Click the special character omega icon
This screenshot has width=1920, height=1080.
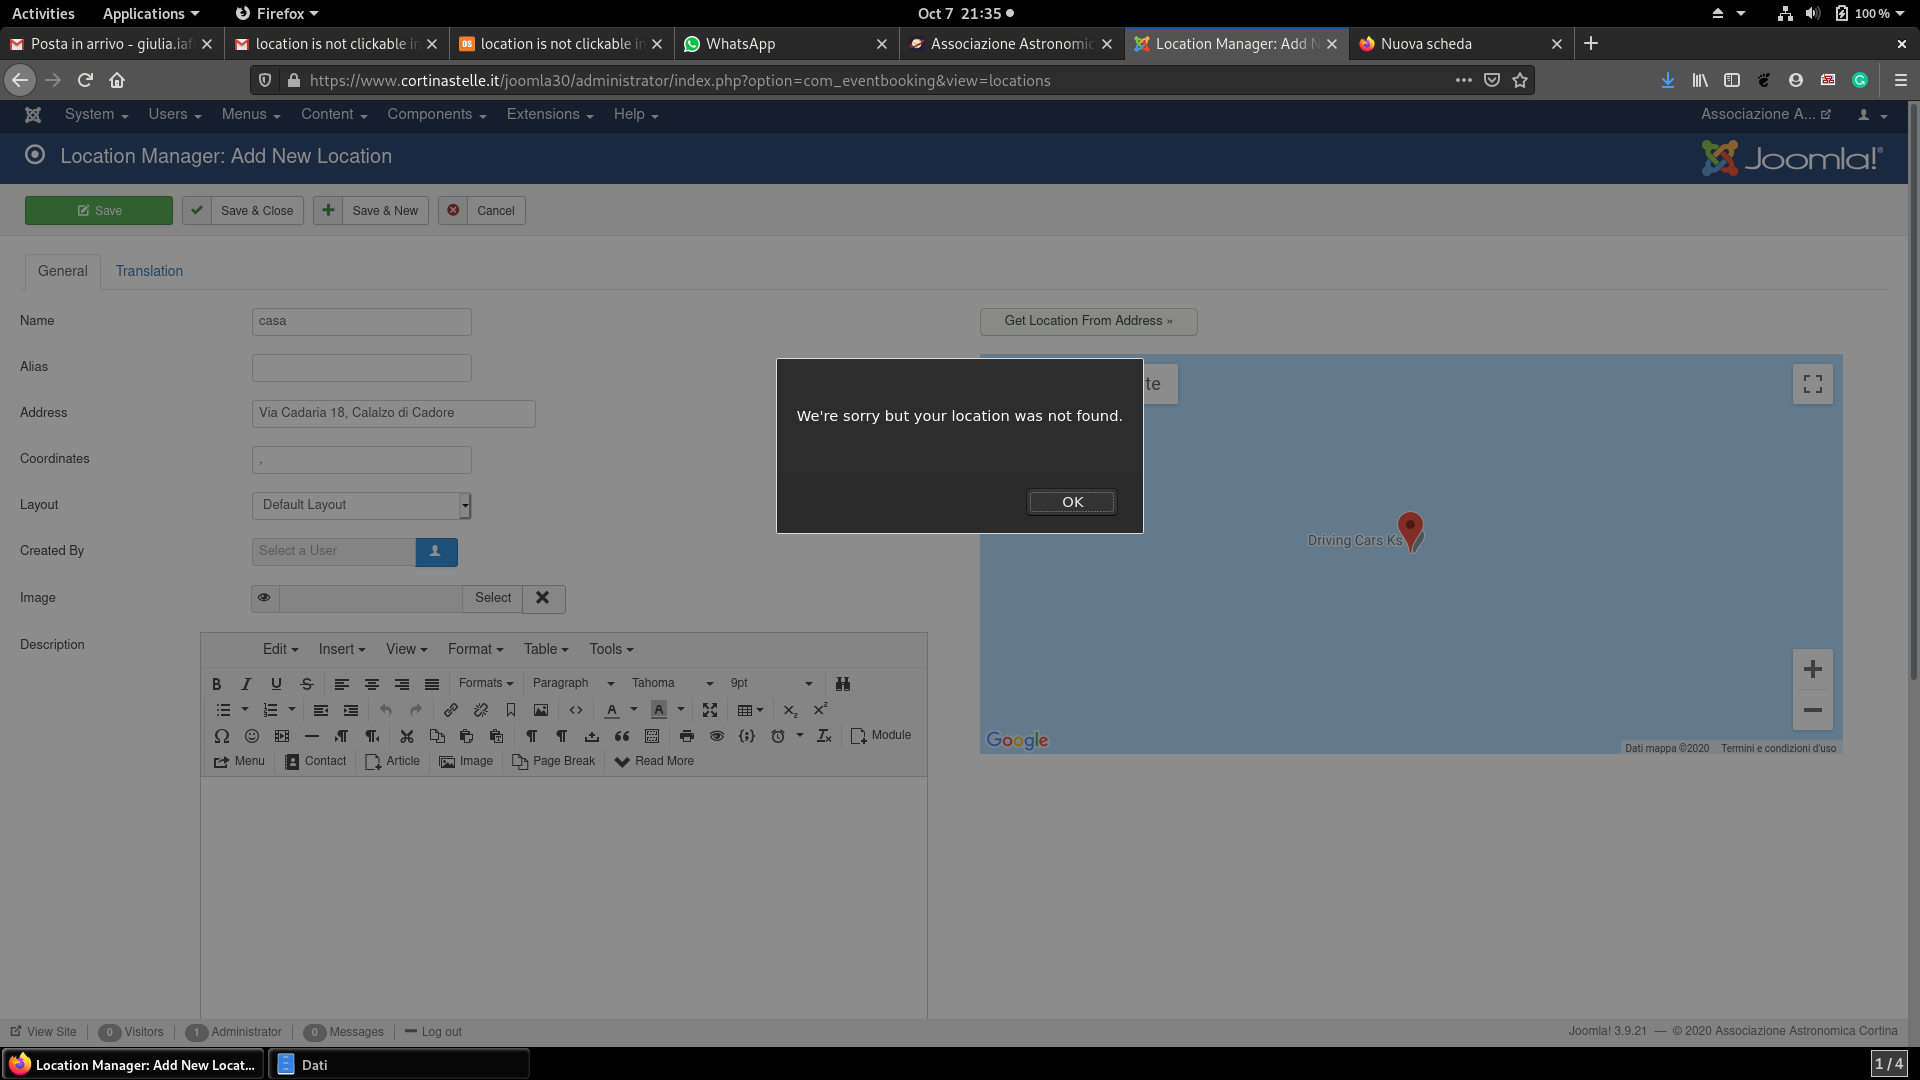coord(222,736)
